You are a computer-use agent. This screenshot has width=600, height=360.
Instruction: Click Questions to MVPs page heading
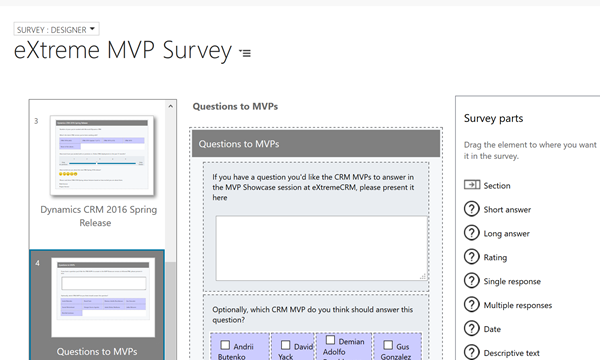click(235, 106)
